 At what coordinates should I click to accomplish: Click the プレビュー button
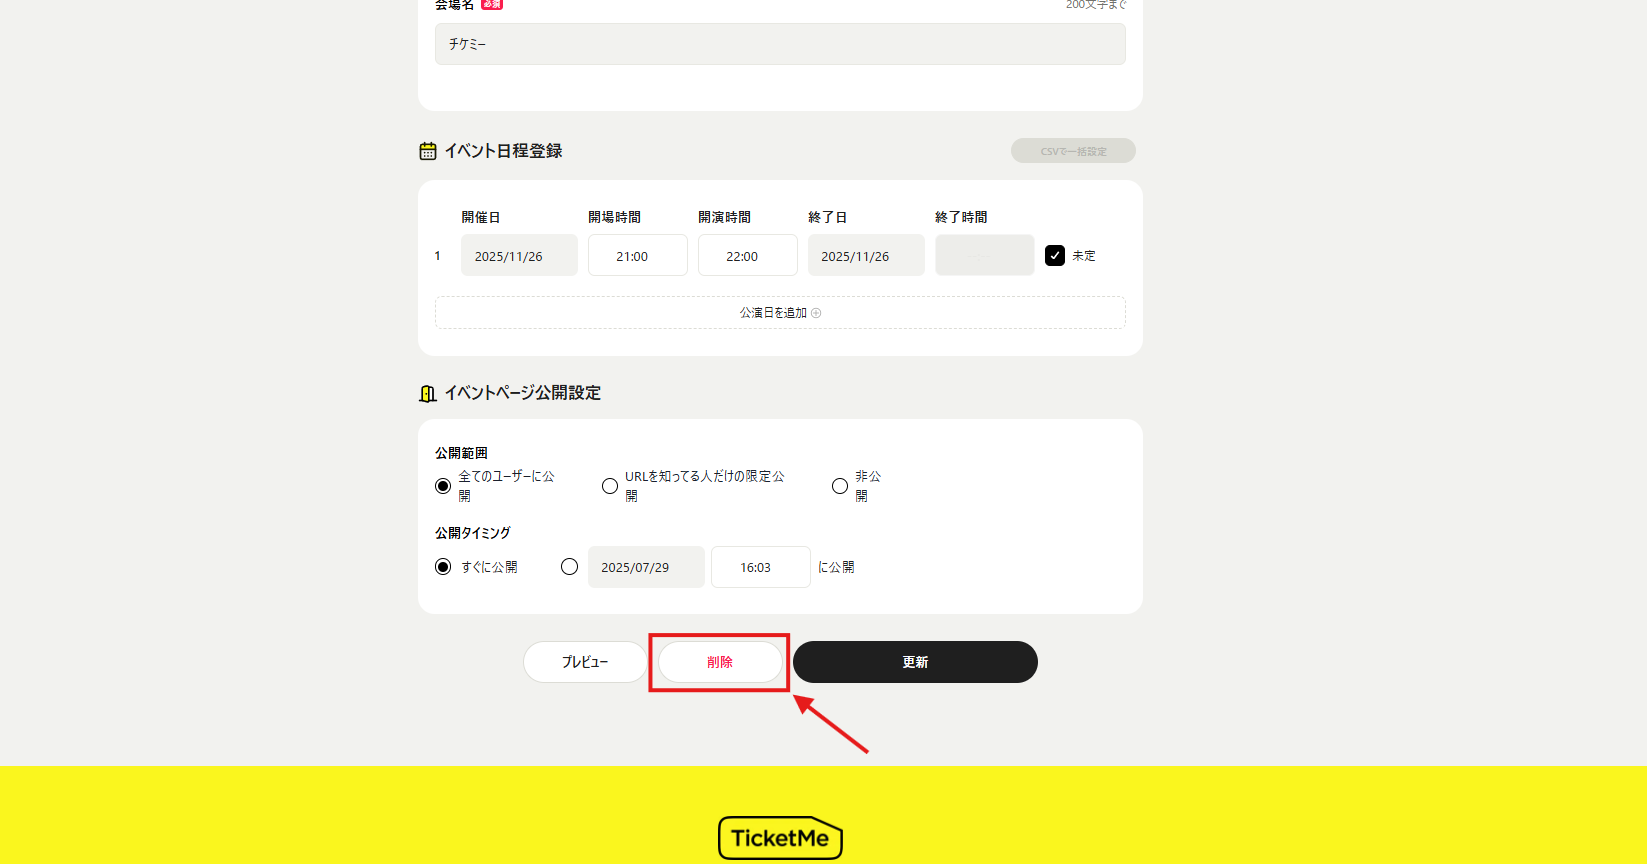[x=585, y=662]
